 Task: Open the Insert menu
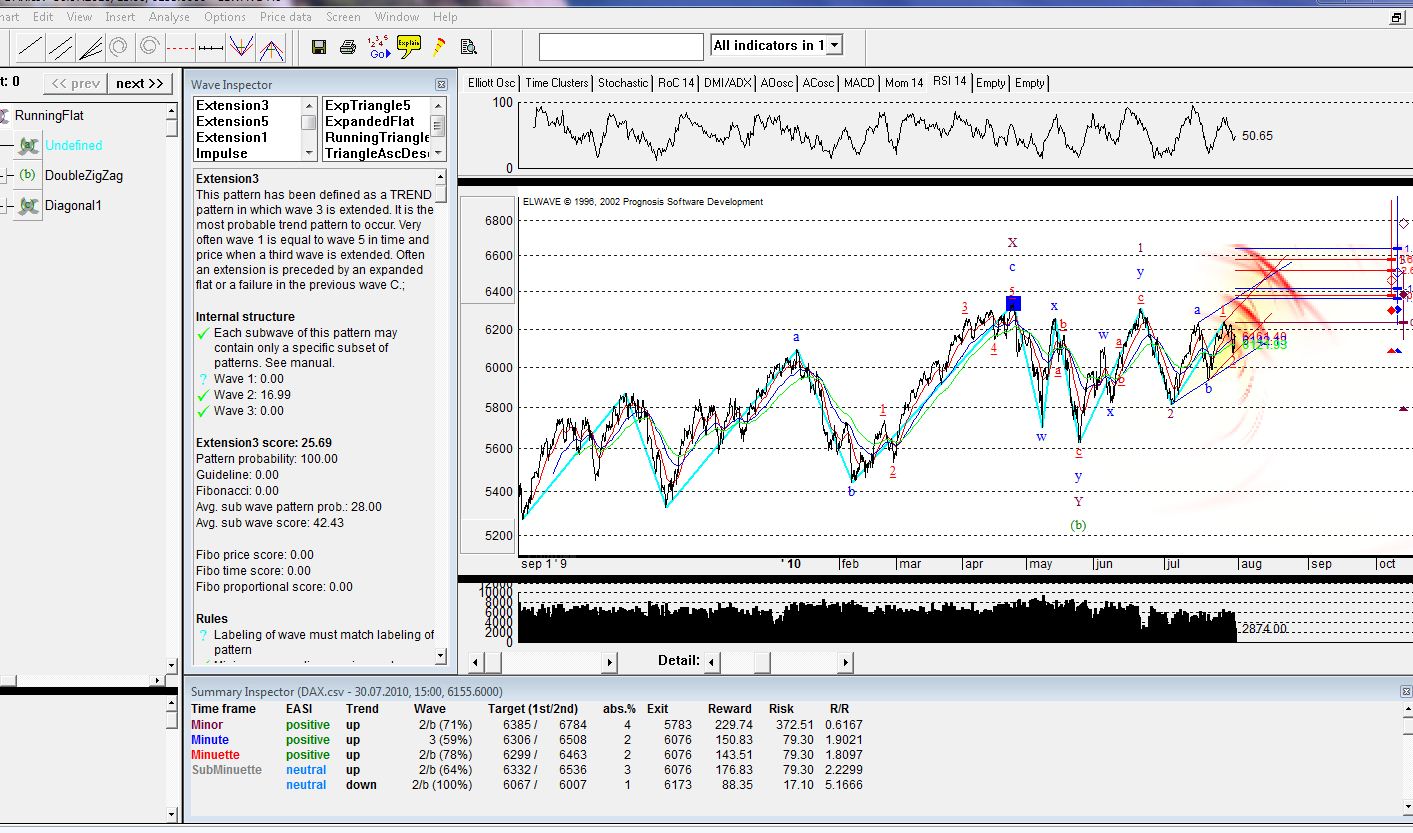tap(120, 17)
